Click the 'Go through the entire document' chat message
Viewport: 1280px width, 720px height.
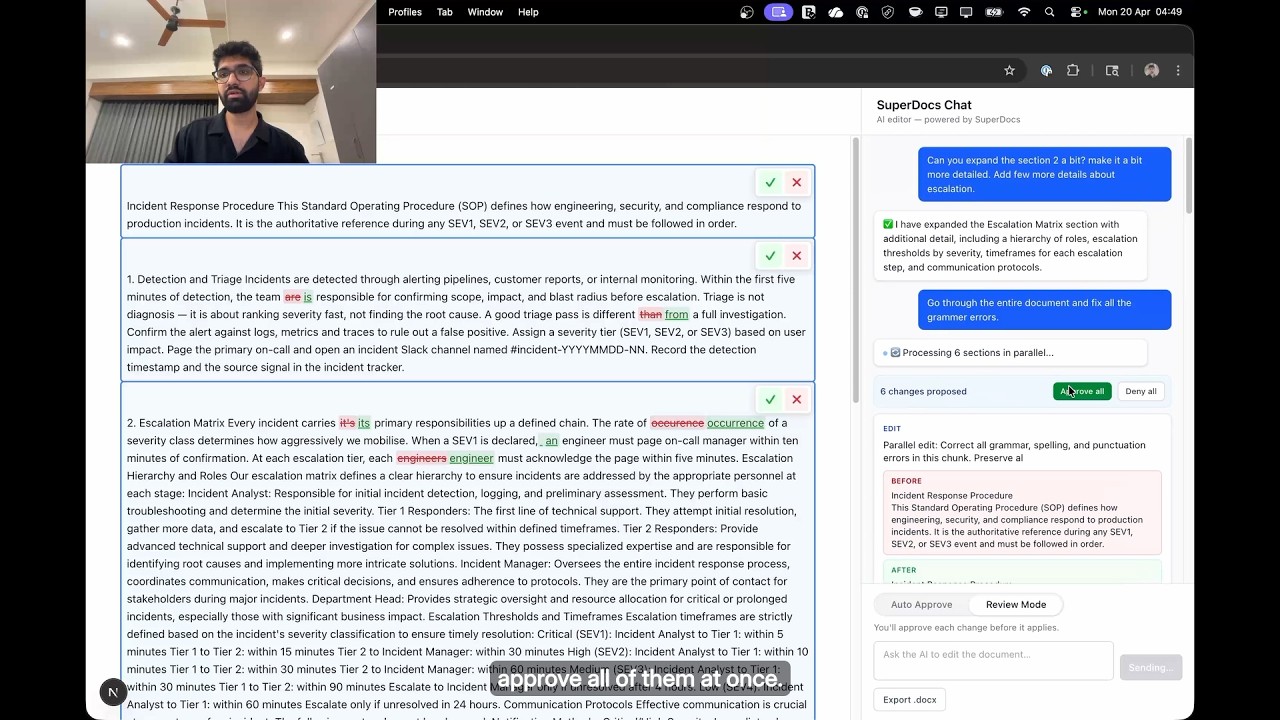(1045, 310)
